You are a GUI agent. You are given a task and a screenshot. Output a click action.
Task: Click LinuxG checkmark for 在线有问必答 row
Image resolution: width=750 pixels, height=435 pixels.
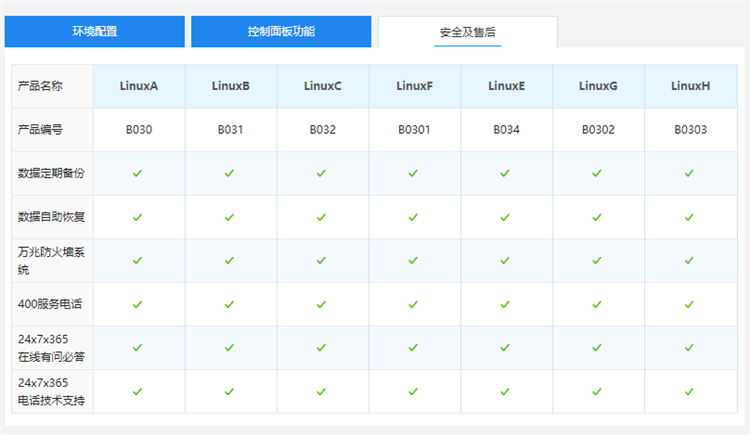[x=597, y=348]
